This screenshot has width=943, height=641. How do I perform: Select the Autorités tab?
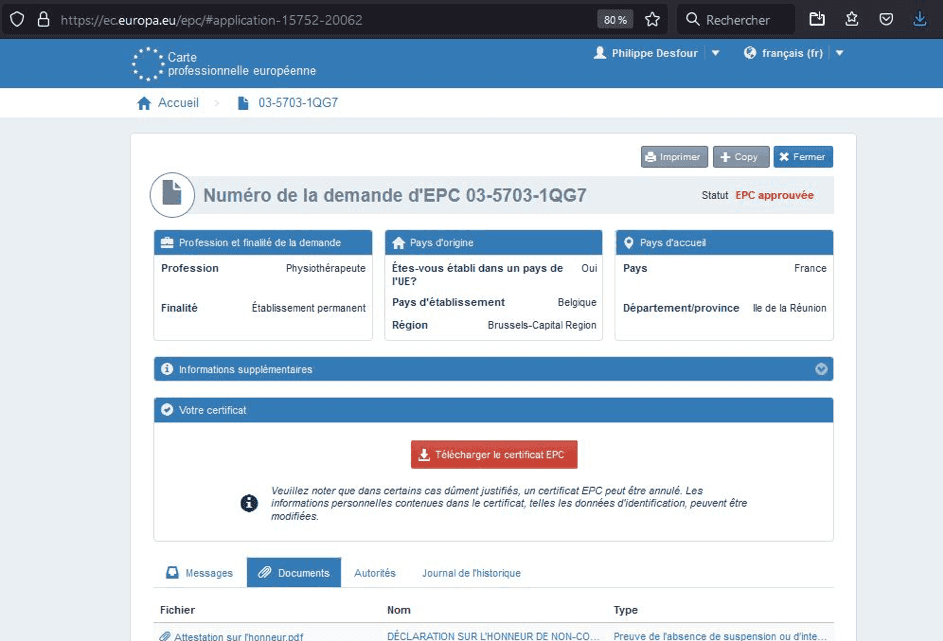click(375, 573)
